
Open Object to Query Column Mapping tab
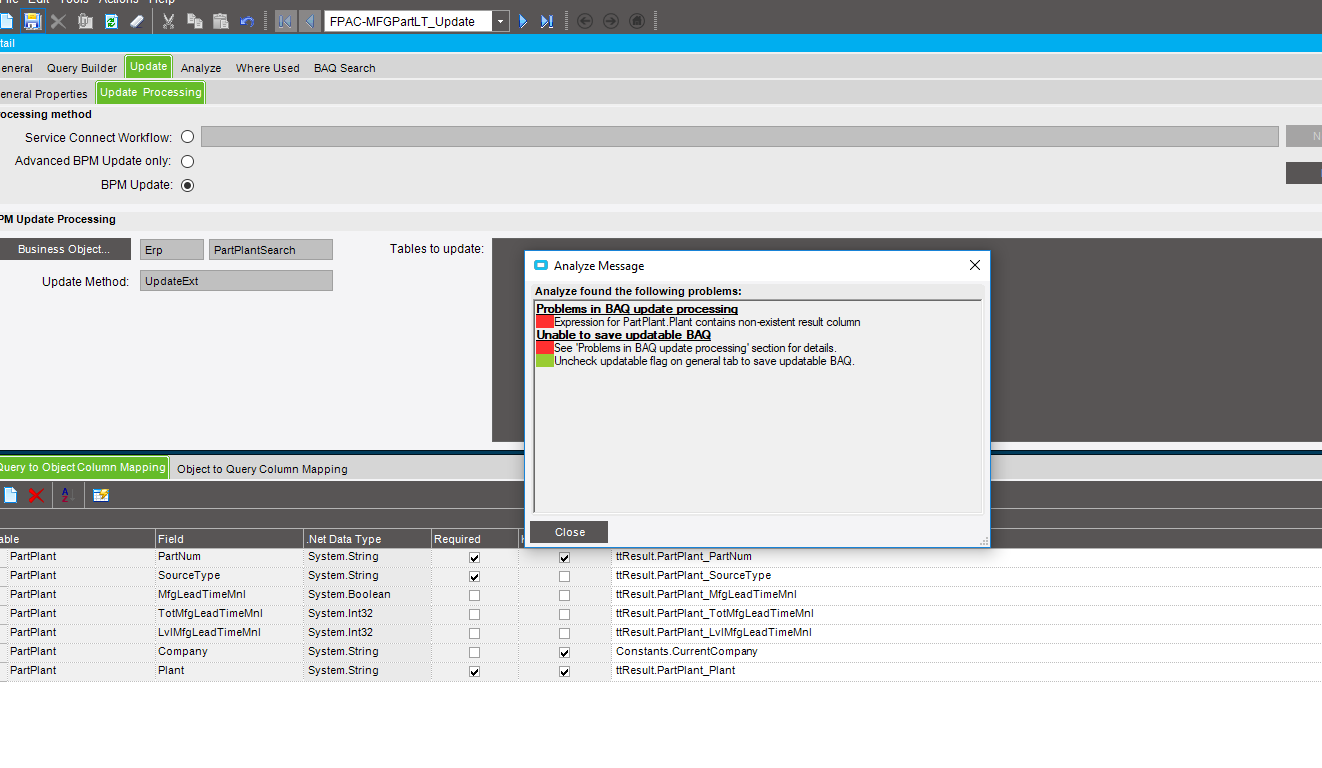[x=262, y=469]
